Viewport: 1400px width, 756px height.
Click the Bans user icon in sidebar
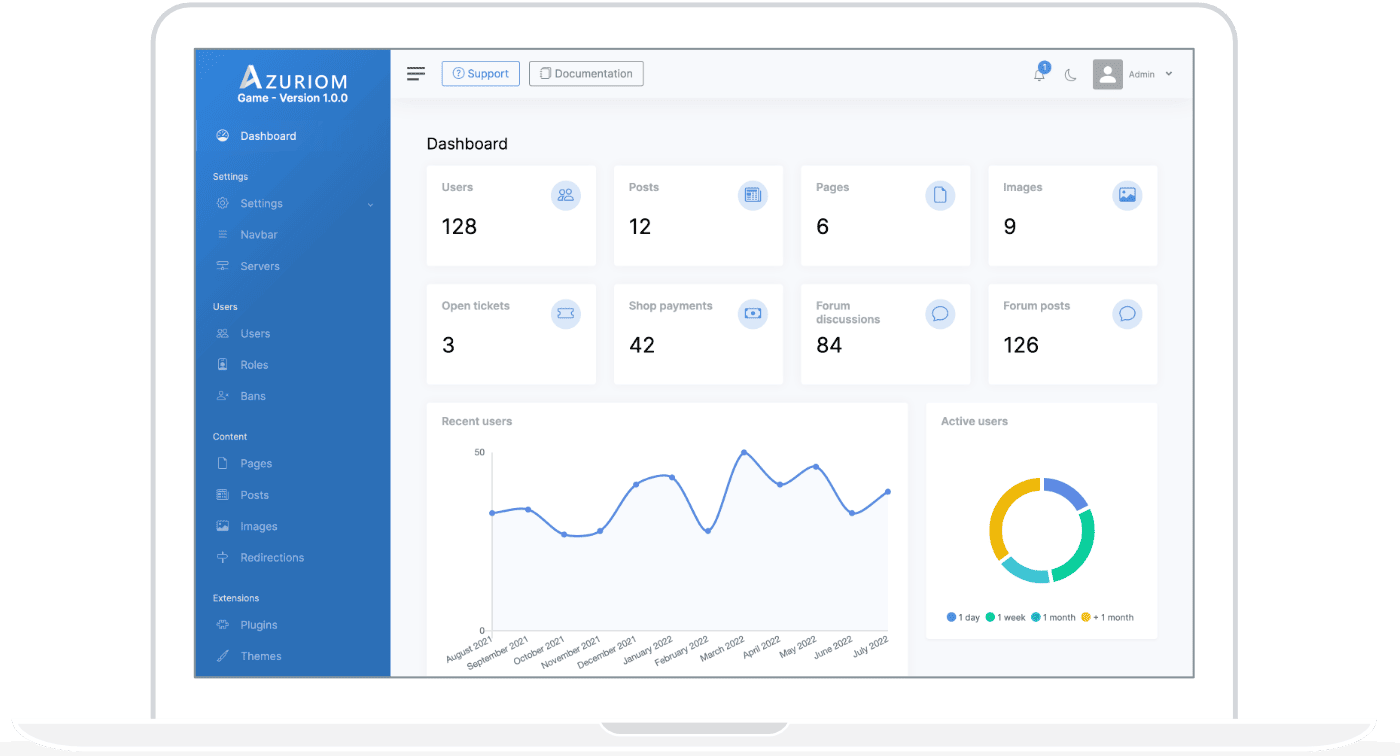click(x=223, y=396)
